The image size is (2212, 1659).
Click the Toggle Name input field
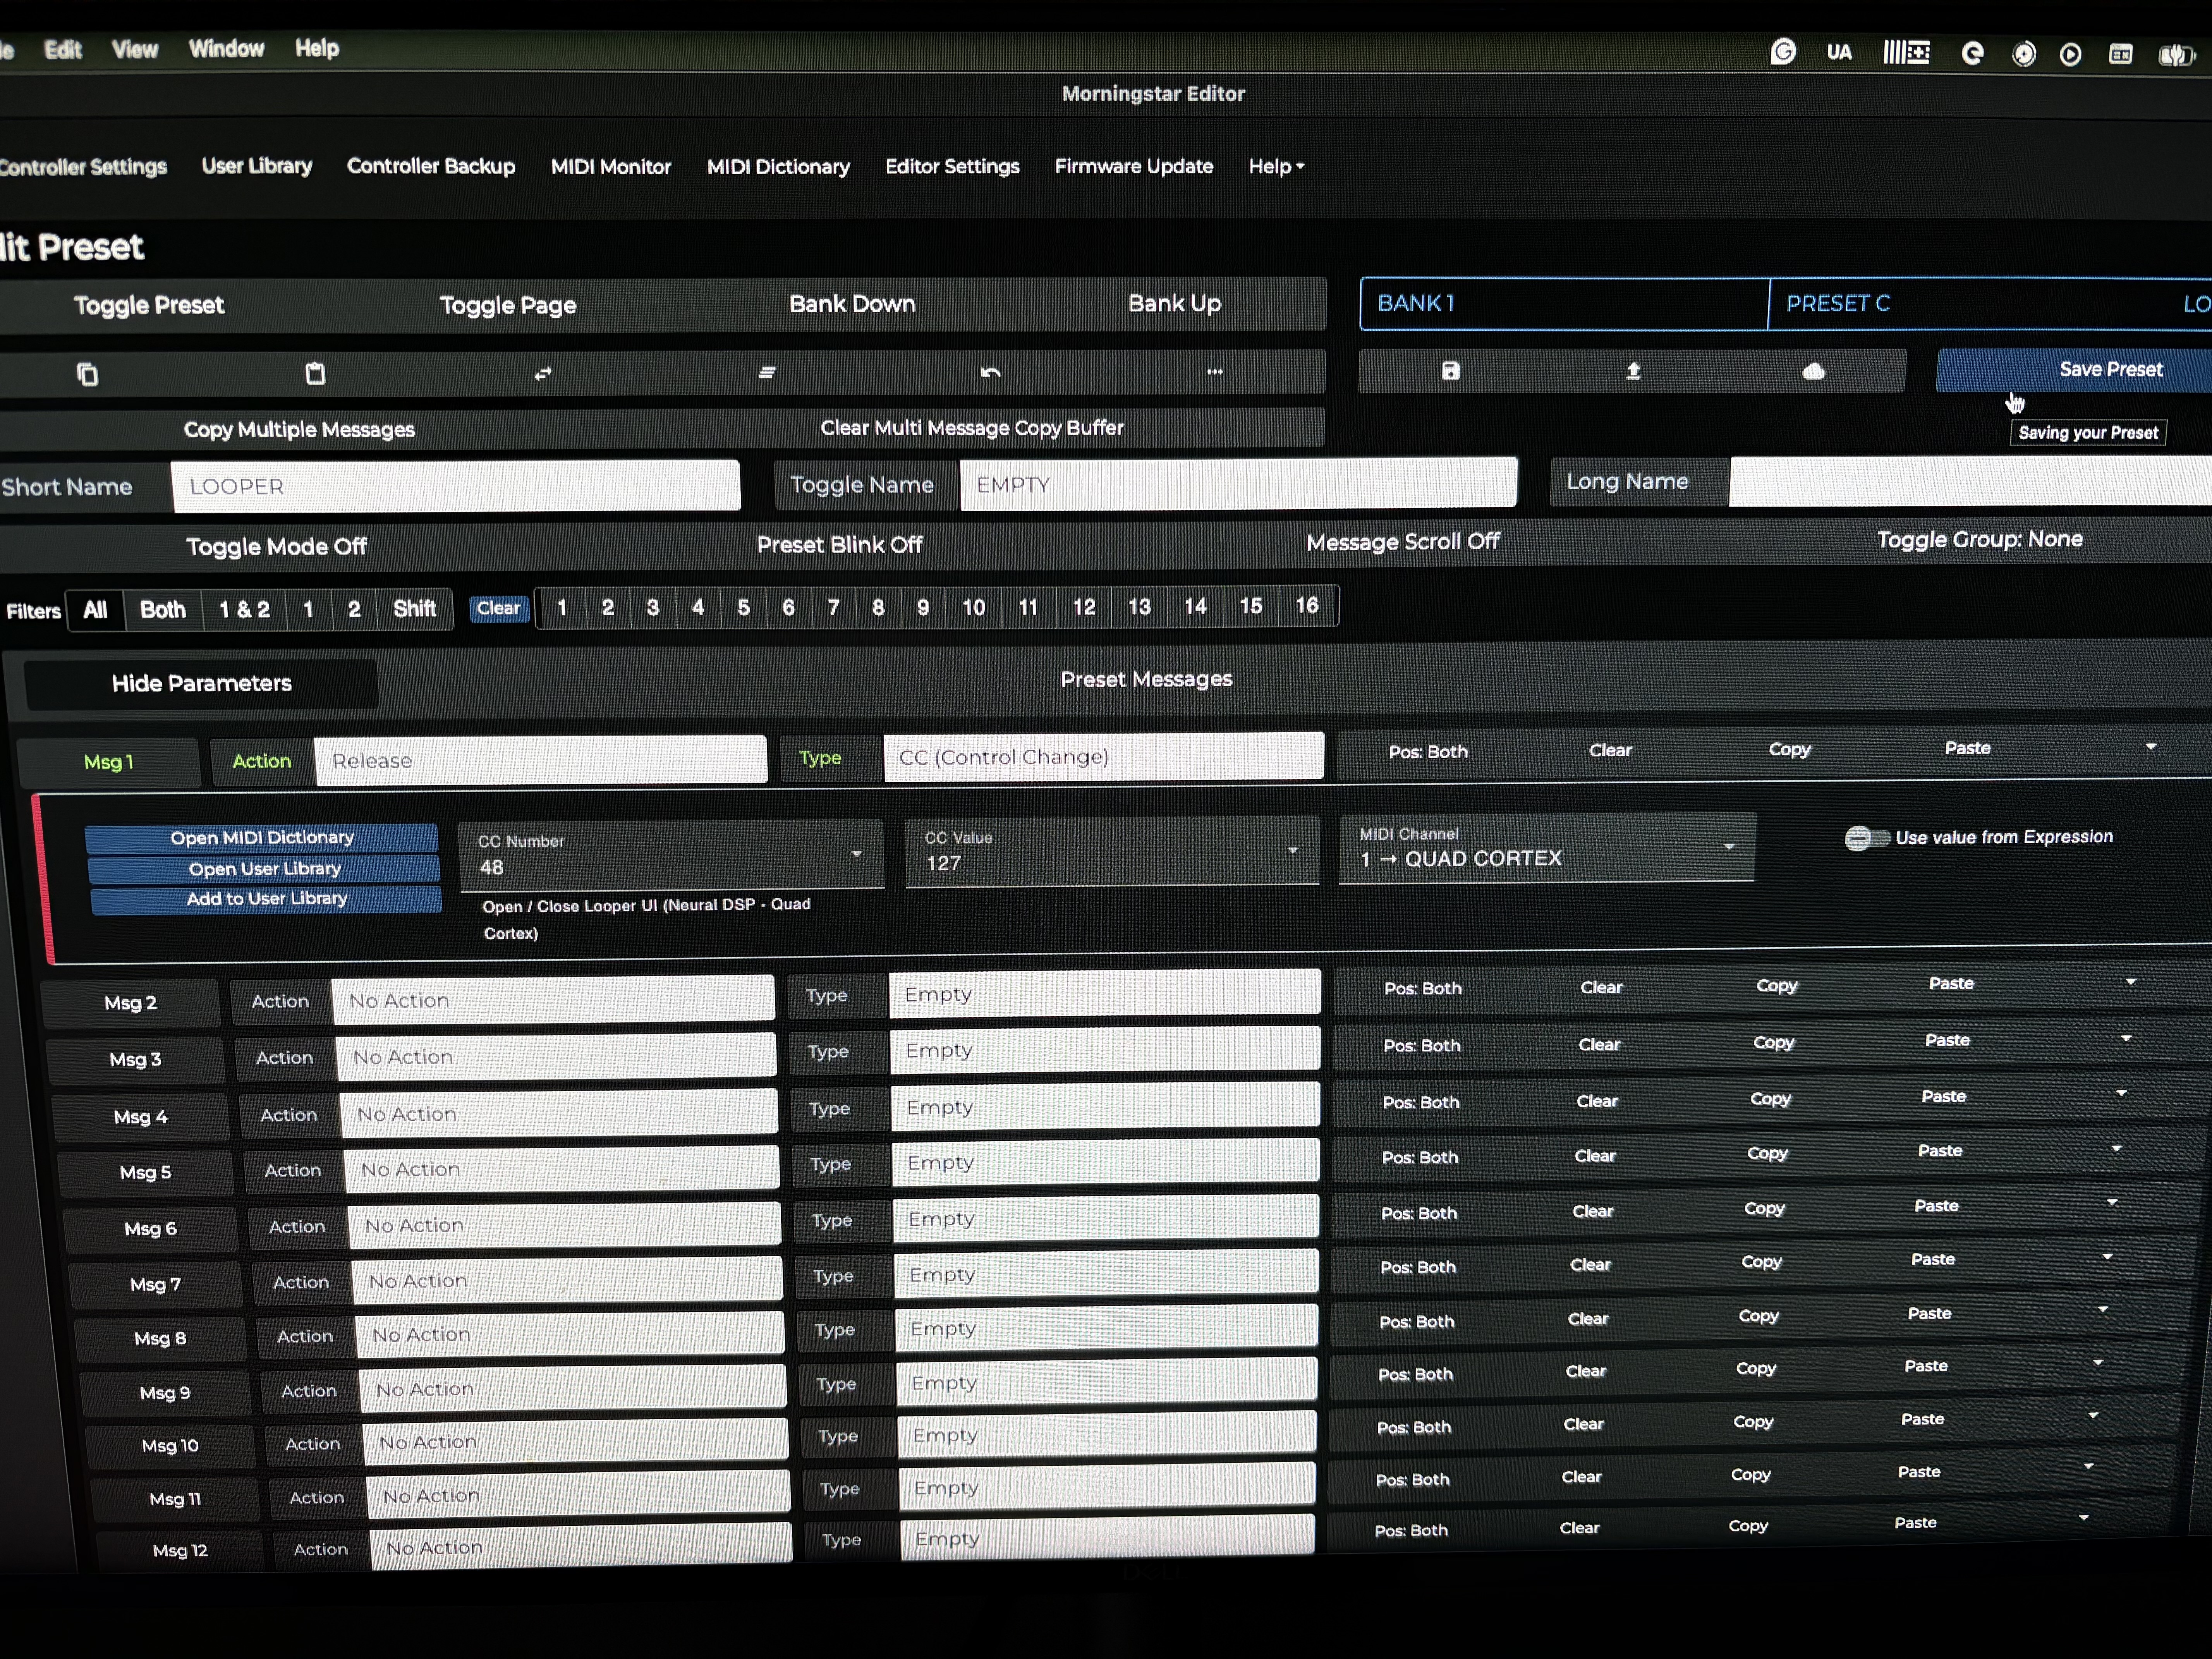[1238, 484]
